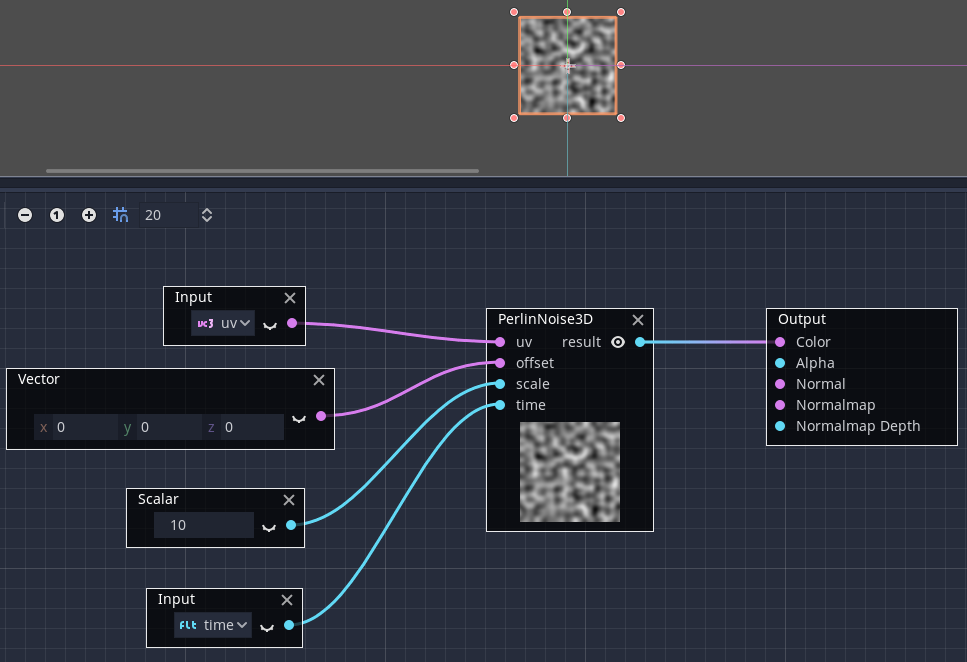The width and height of the screenshot is (967, 662).
Task: Click the port expand icon on uv Input node
Action: (x=268, y=324)
